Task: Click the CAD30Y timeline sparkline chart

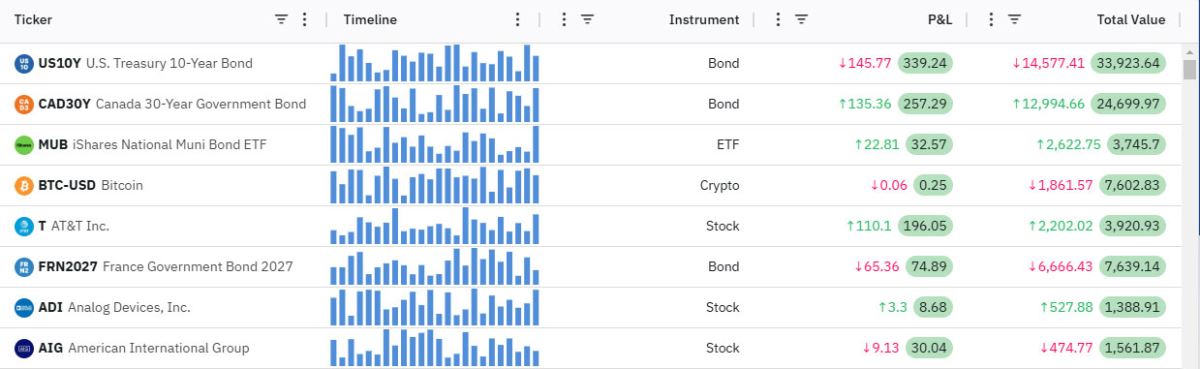Action: (x=434, y=104)
